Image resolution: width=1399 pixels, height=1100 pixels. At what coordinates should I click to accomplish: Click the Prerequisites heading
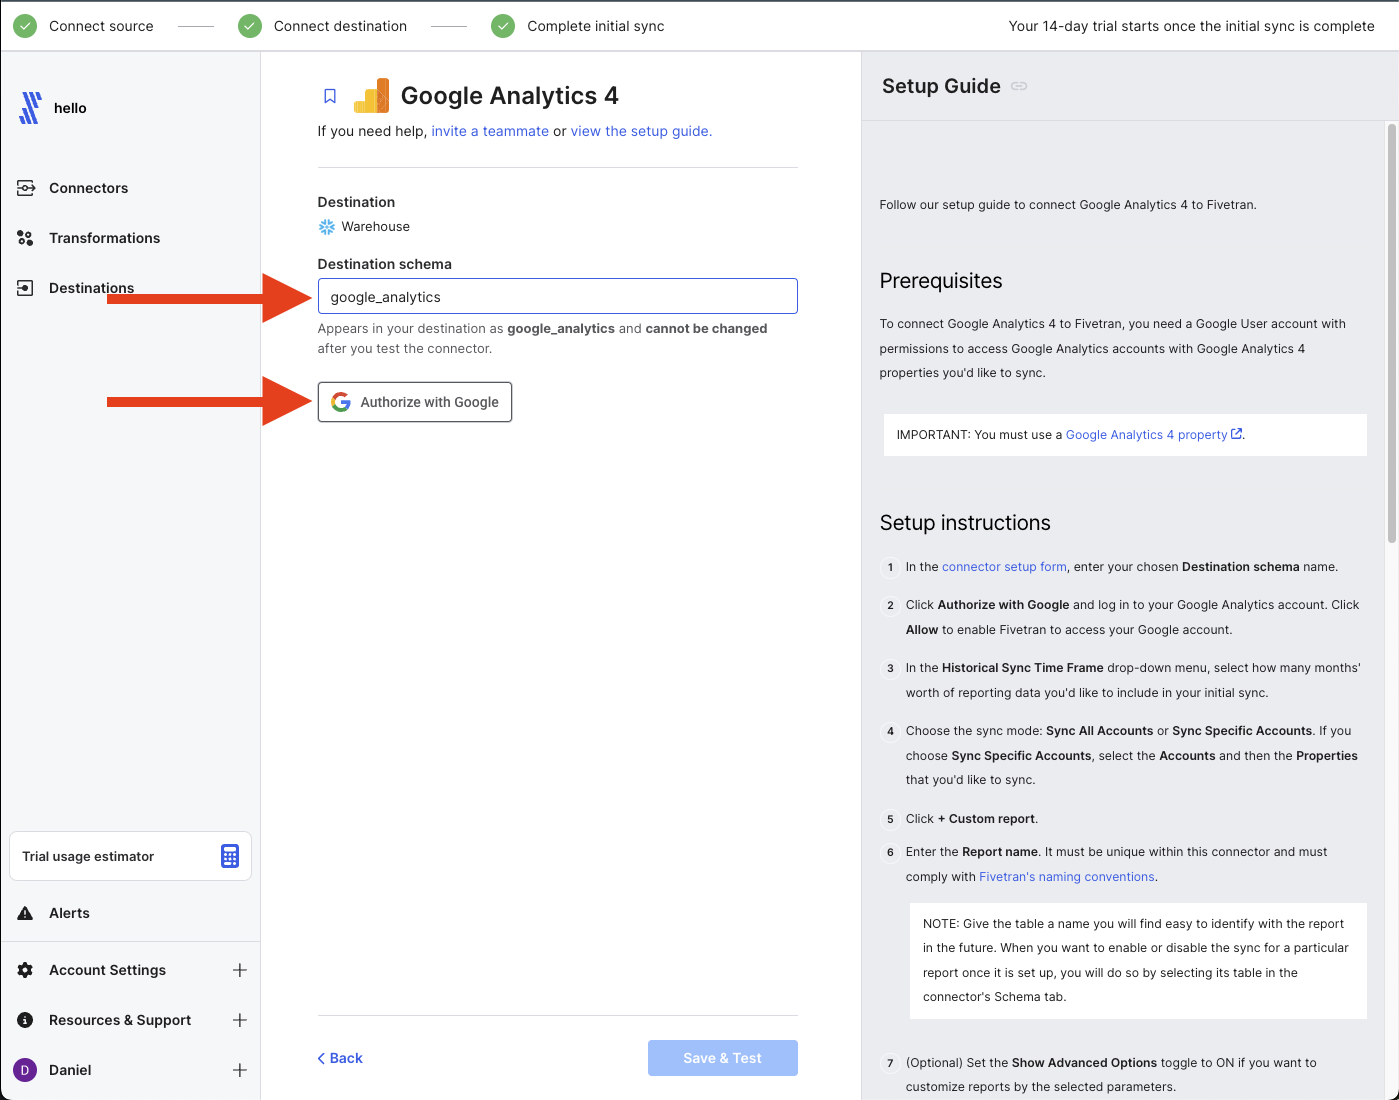pyautogui.click(x=941, y=281)
